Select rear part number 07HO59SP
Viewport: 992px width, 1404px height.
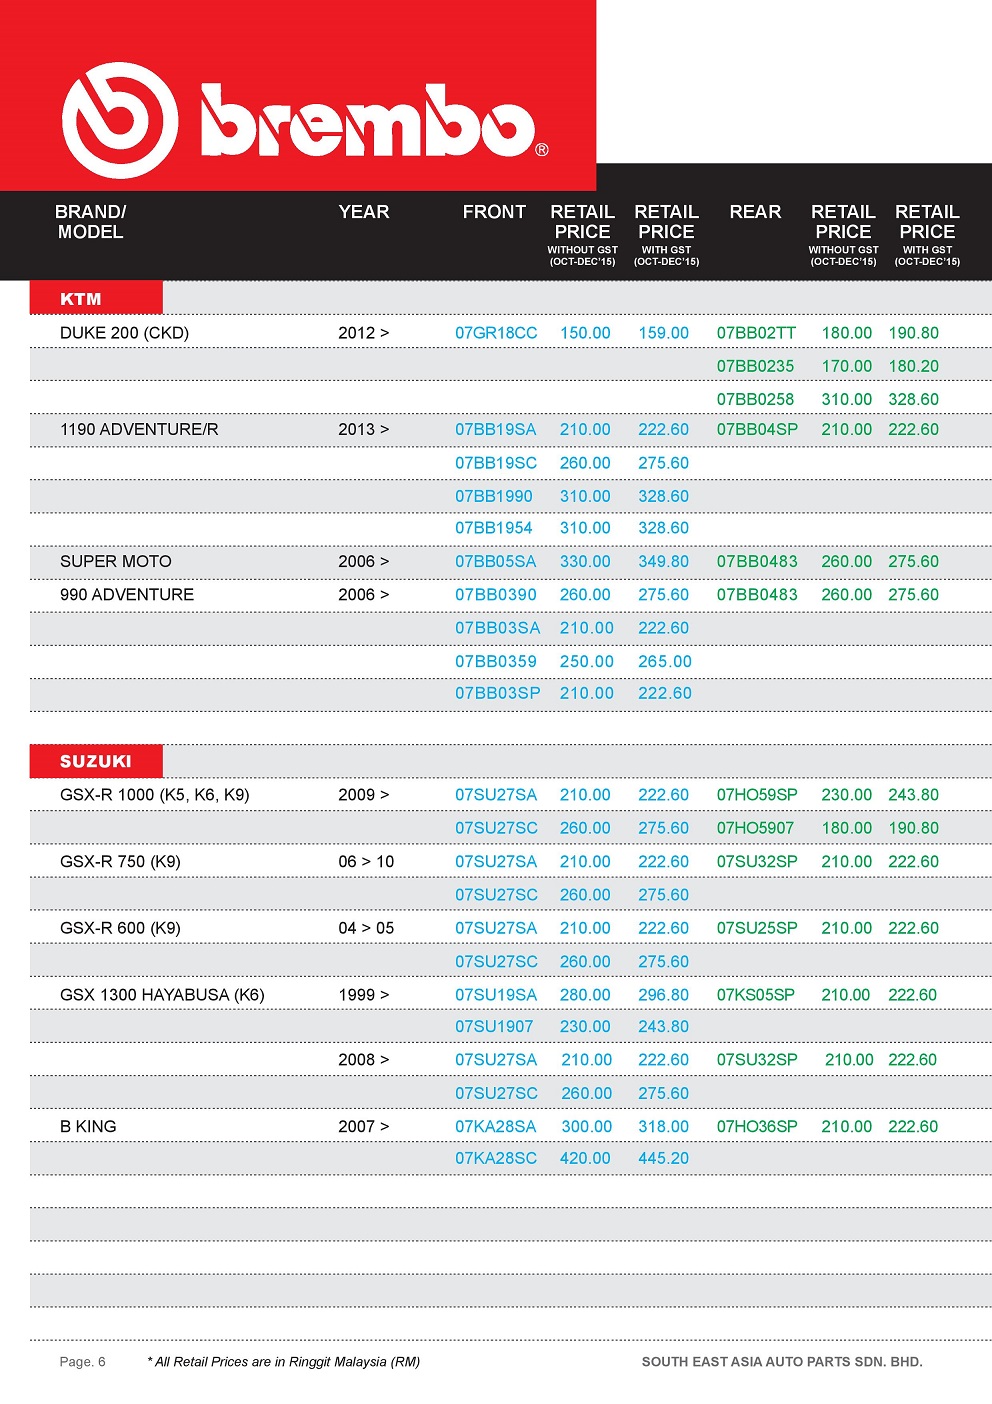[757, 795]
